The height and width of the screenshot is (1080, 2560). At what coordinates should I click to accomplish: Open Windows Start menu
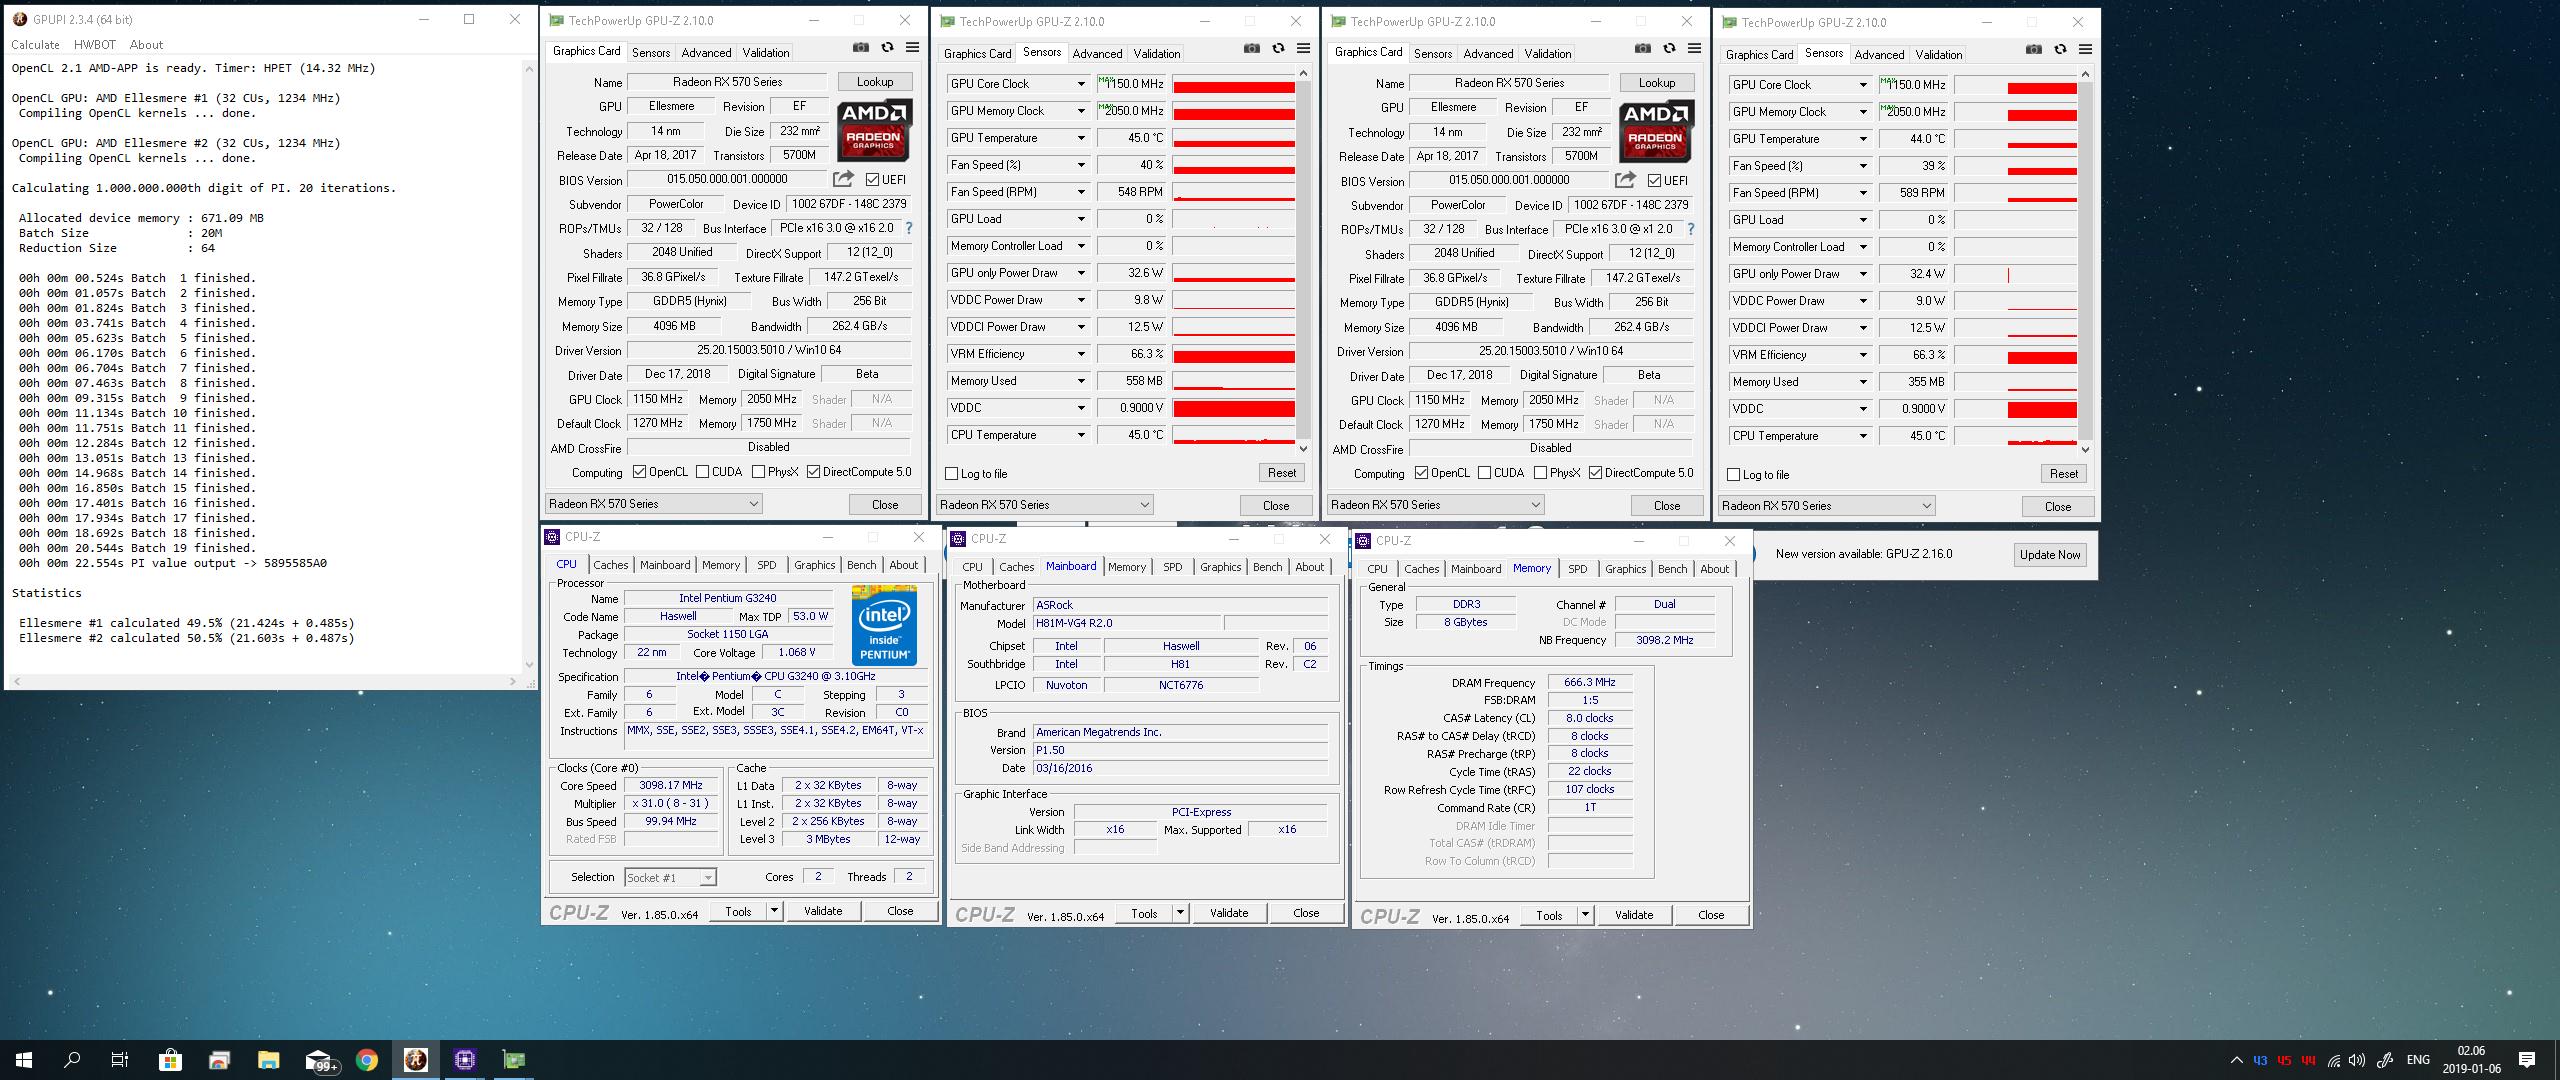click(x=24, y=1060)
